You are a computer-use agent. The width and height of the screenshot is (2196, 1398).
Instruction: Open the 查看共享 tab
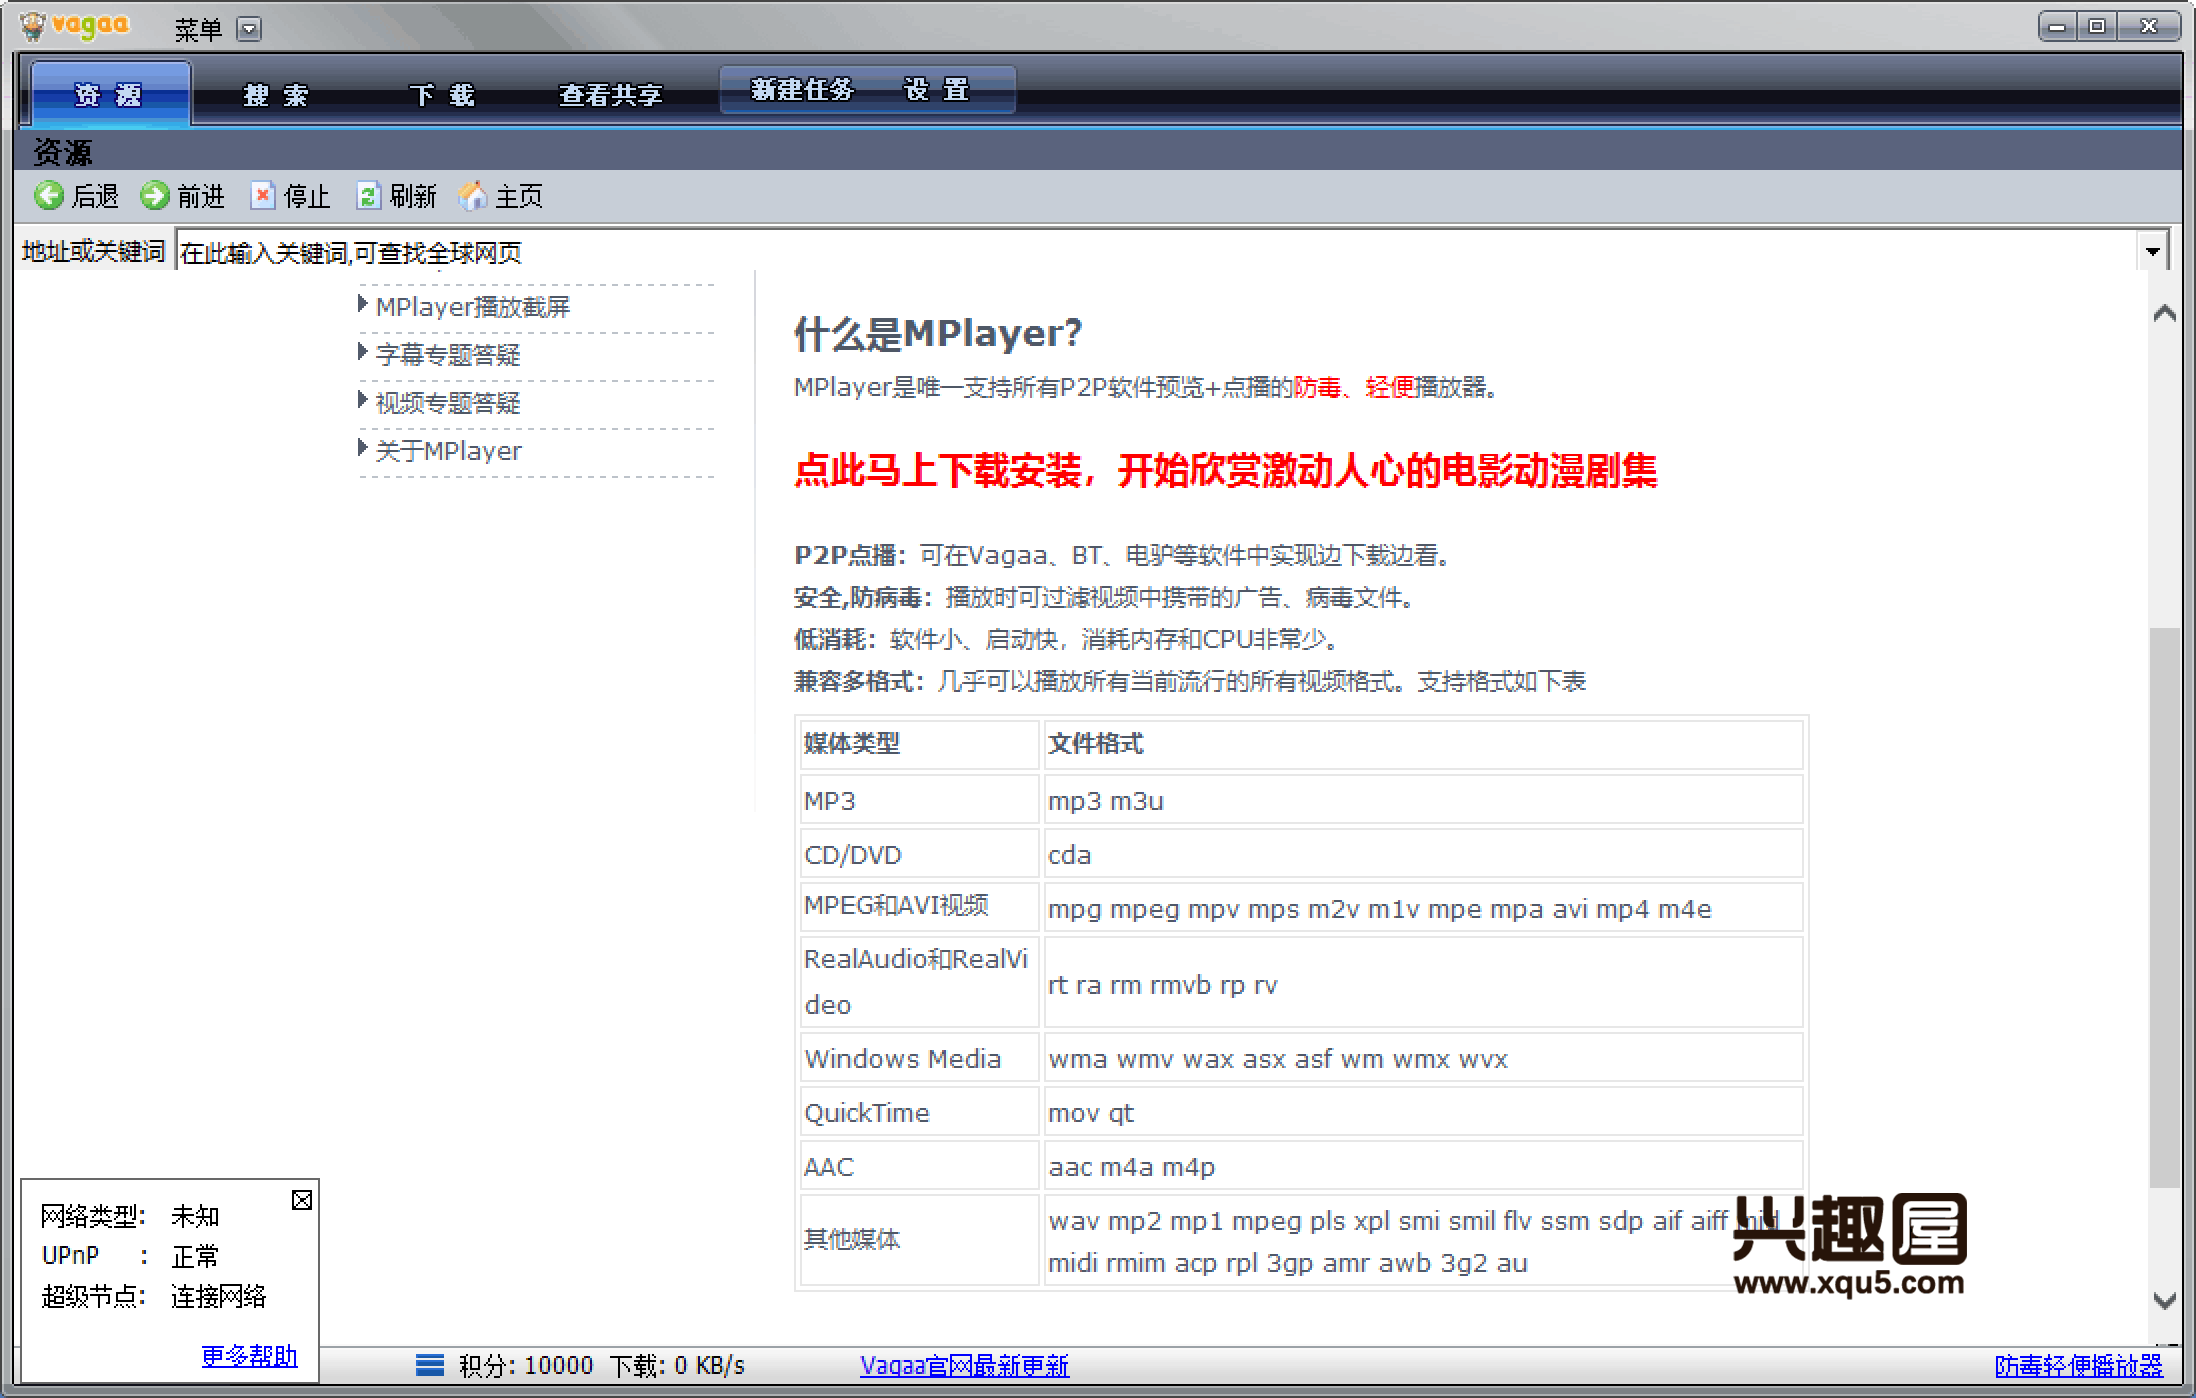(x=610, y=95)
